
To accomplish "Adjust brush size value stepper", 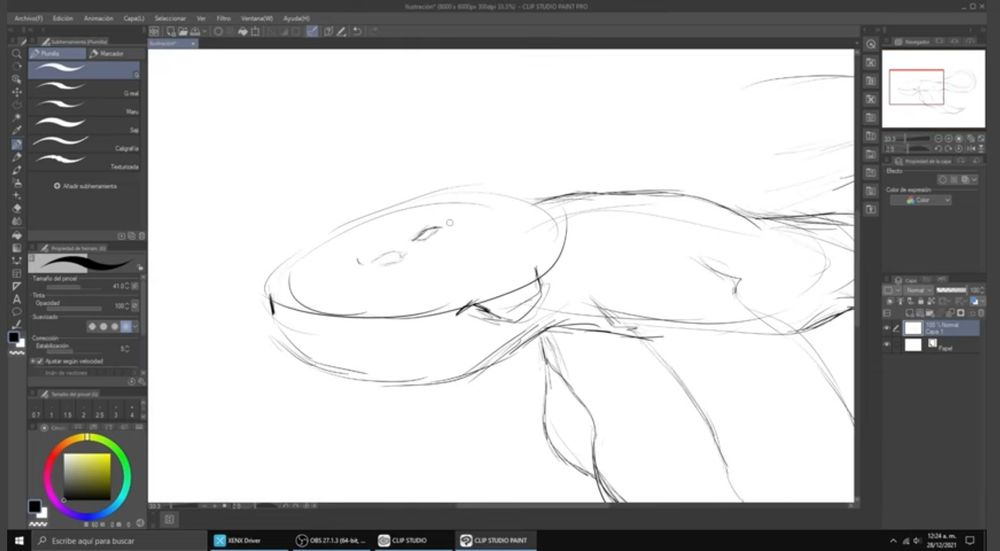I will click(x=127, y=286).
